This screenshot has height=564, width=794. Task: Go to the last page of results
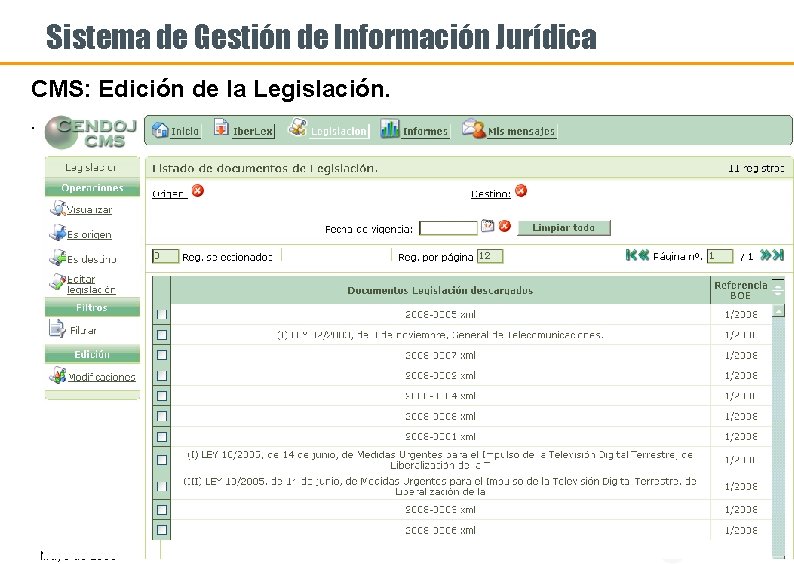[x=778, y=255]
